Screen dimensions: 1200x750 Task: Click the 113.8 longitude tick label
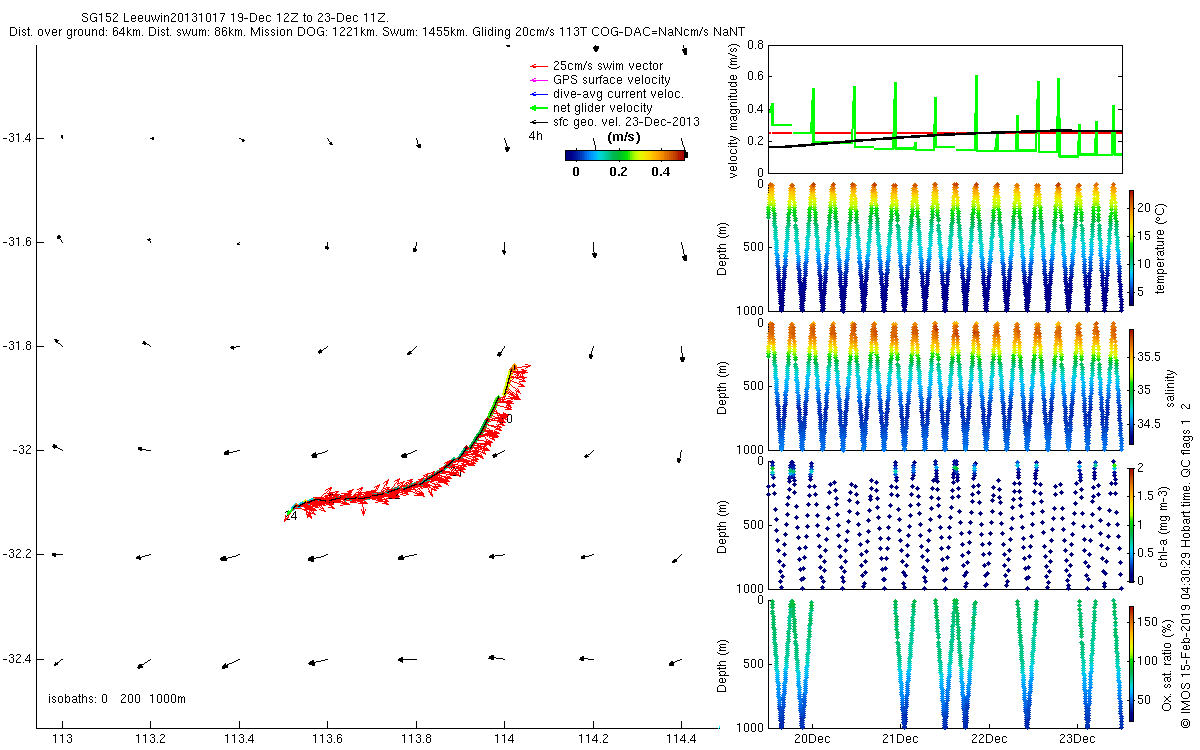pos(416,739)
